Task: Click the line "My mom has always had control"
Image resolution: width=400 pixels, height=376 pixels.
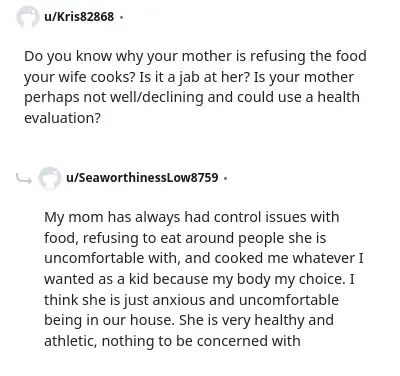Action: pyautogui.click(x=192, y=217)
